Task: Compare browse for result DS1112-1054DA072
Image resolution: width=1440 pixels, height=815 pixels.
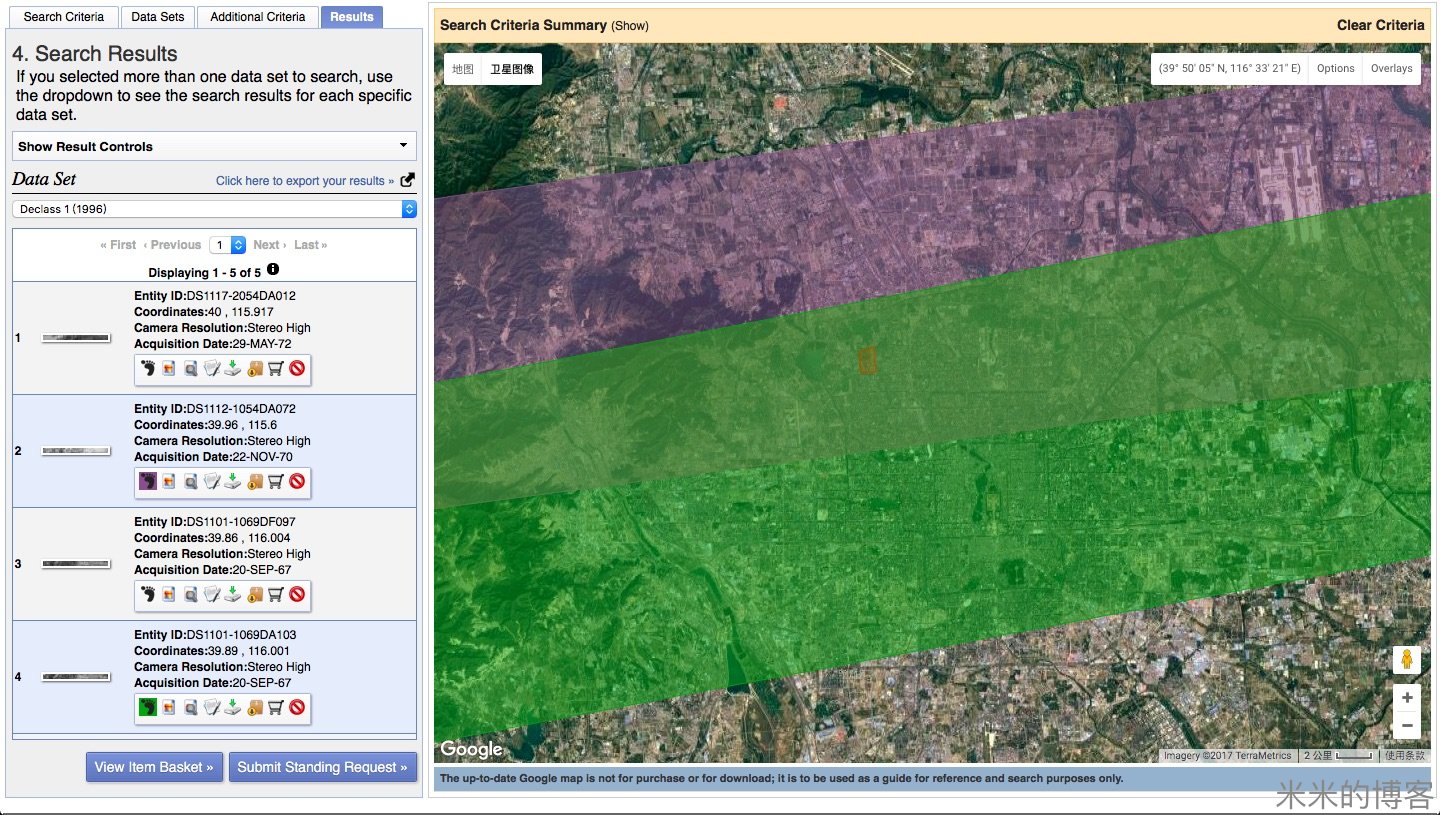Action: (211, 482)
